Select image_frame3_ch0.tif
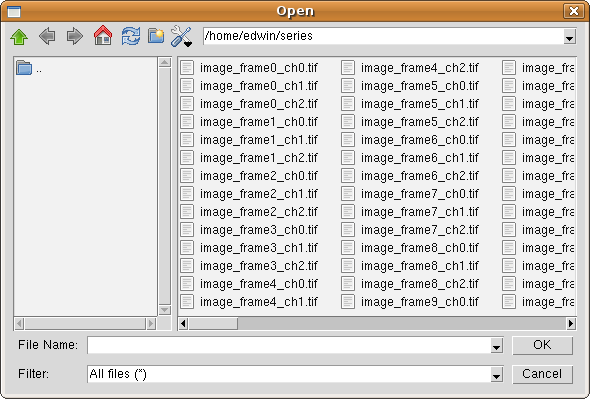Screen dimensions: 590x399 [259, 230]
